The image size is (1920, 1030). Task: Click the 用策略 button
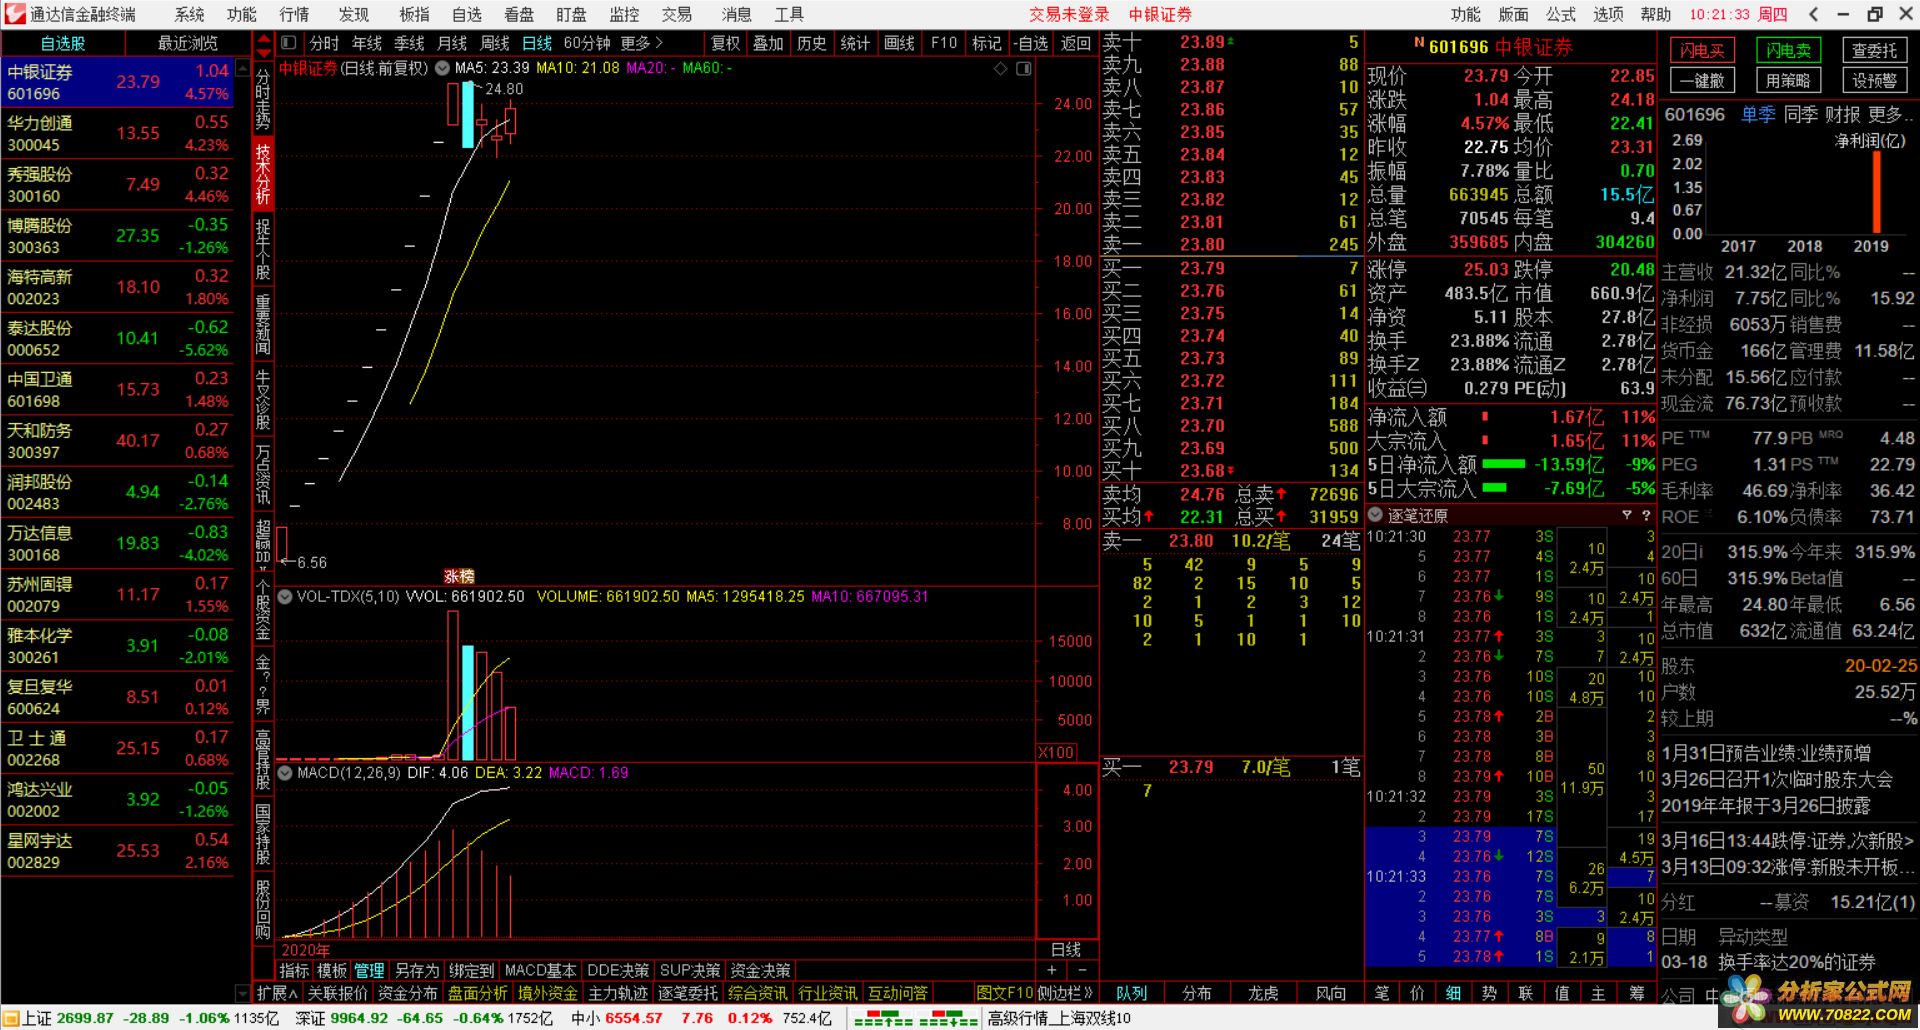tap(1788, 80)
